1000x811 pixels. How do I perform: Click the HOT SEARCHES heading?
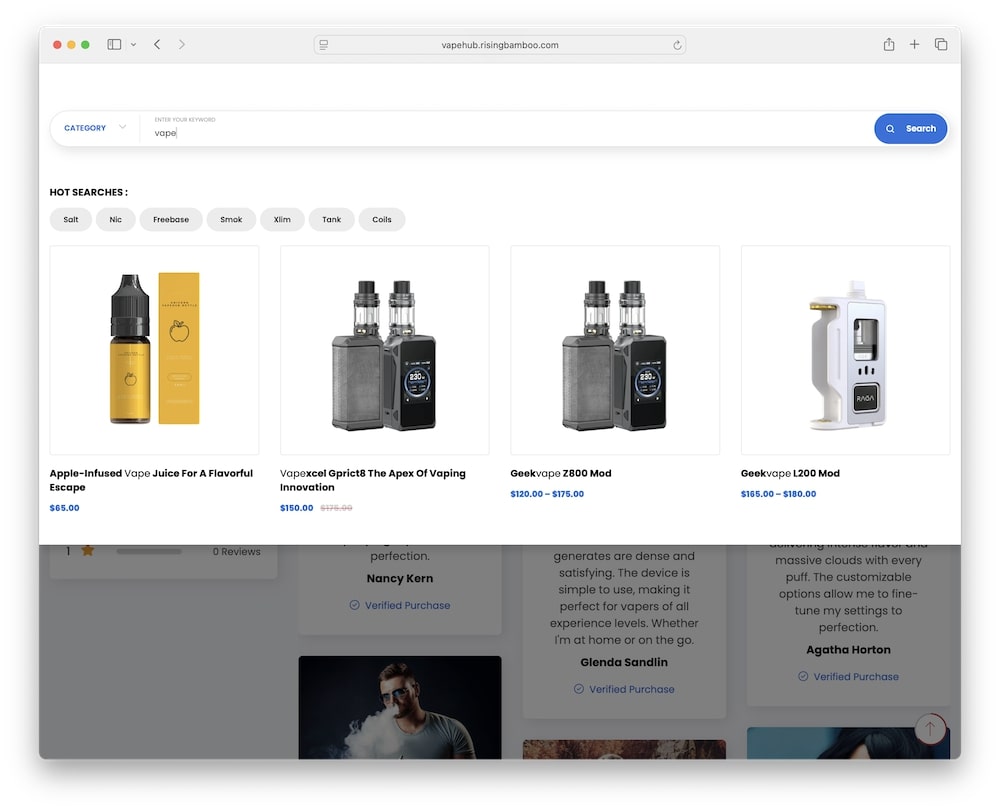pos(89,192)
